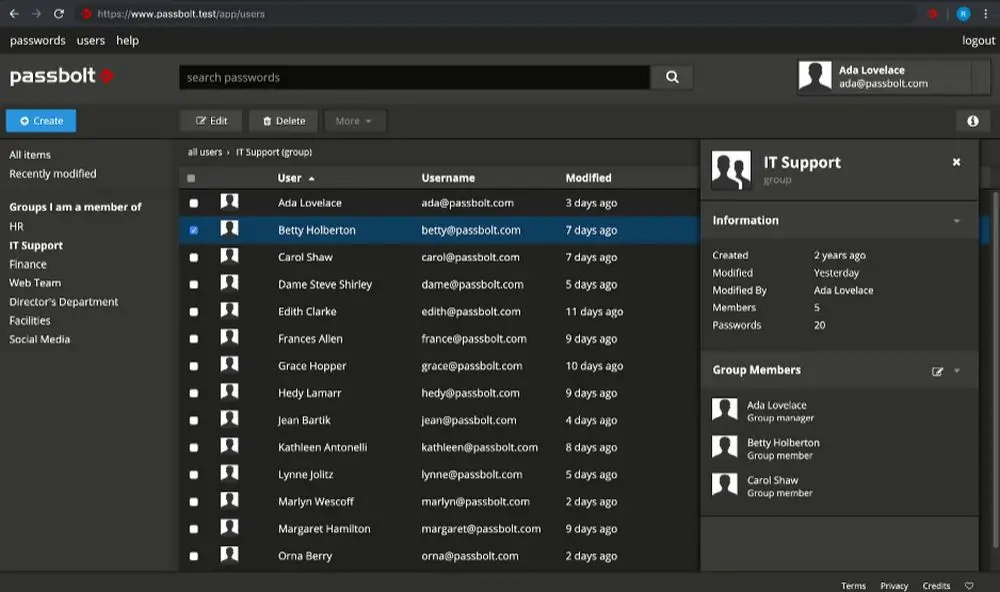
Task: Select the Finance group
Action: click(x=28, y=263)
